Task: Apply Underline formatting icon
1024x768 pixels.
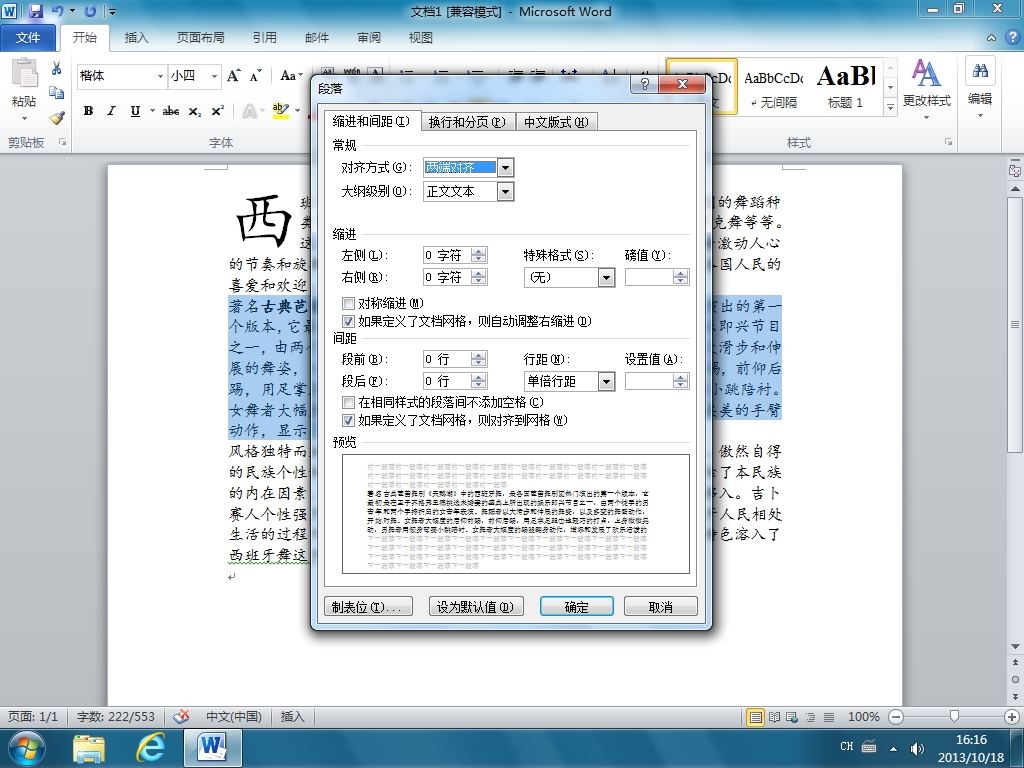Action: tap(135, 111)
